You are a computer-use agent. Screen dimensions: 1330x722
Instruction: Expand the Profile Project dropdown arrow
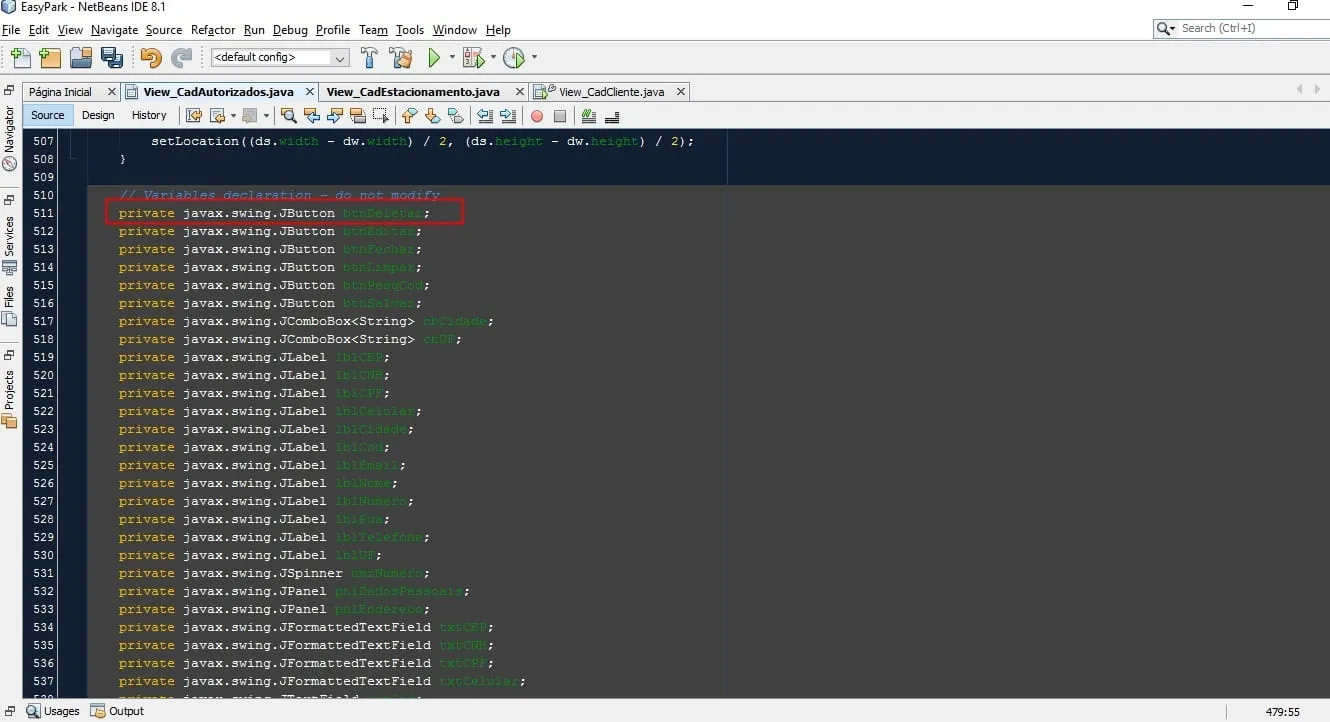[534, 58]
